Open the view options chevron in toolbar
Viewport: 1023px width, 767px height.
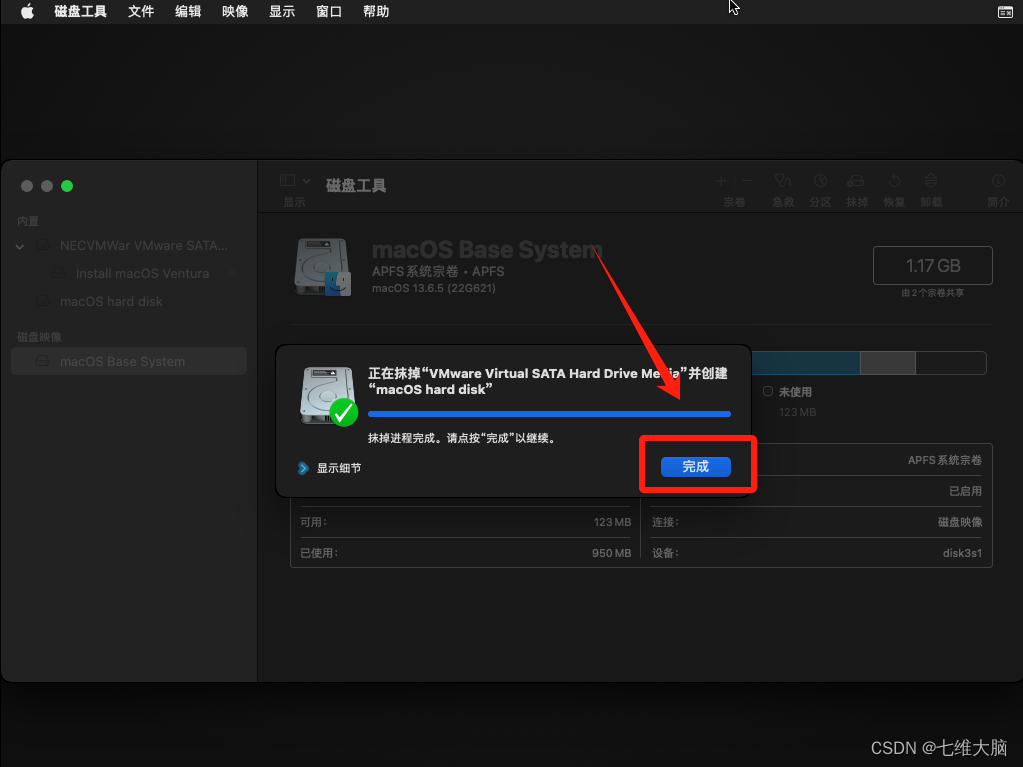pos(306,181)
